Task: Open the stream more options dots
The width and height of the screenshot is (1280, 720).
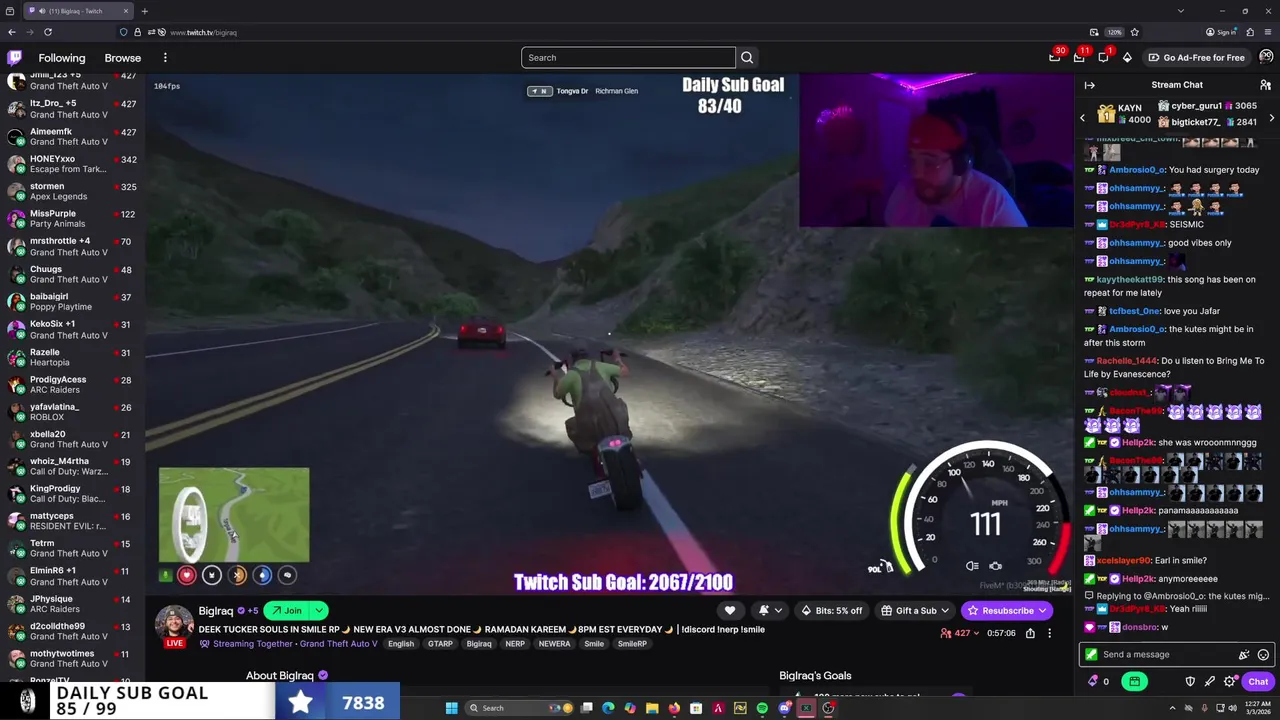Action: 1049,633
